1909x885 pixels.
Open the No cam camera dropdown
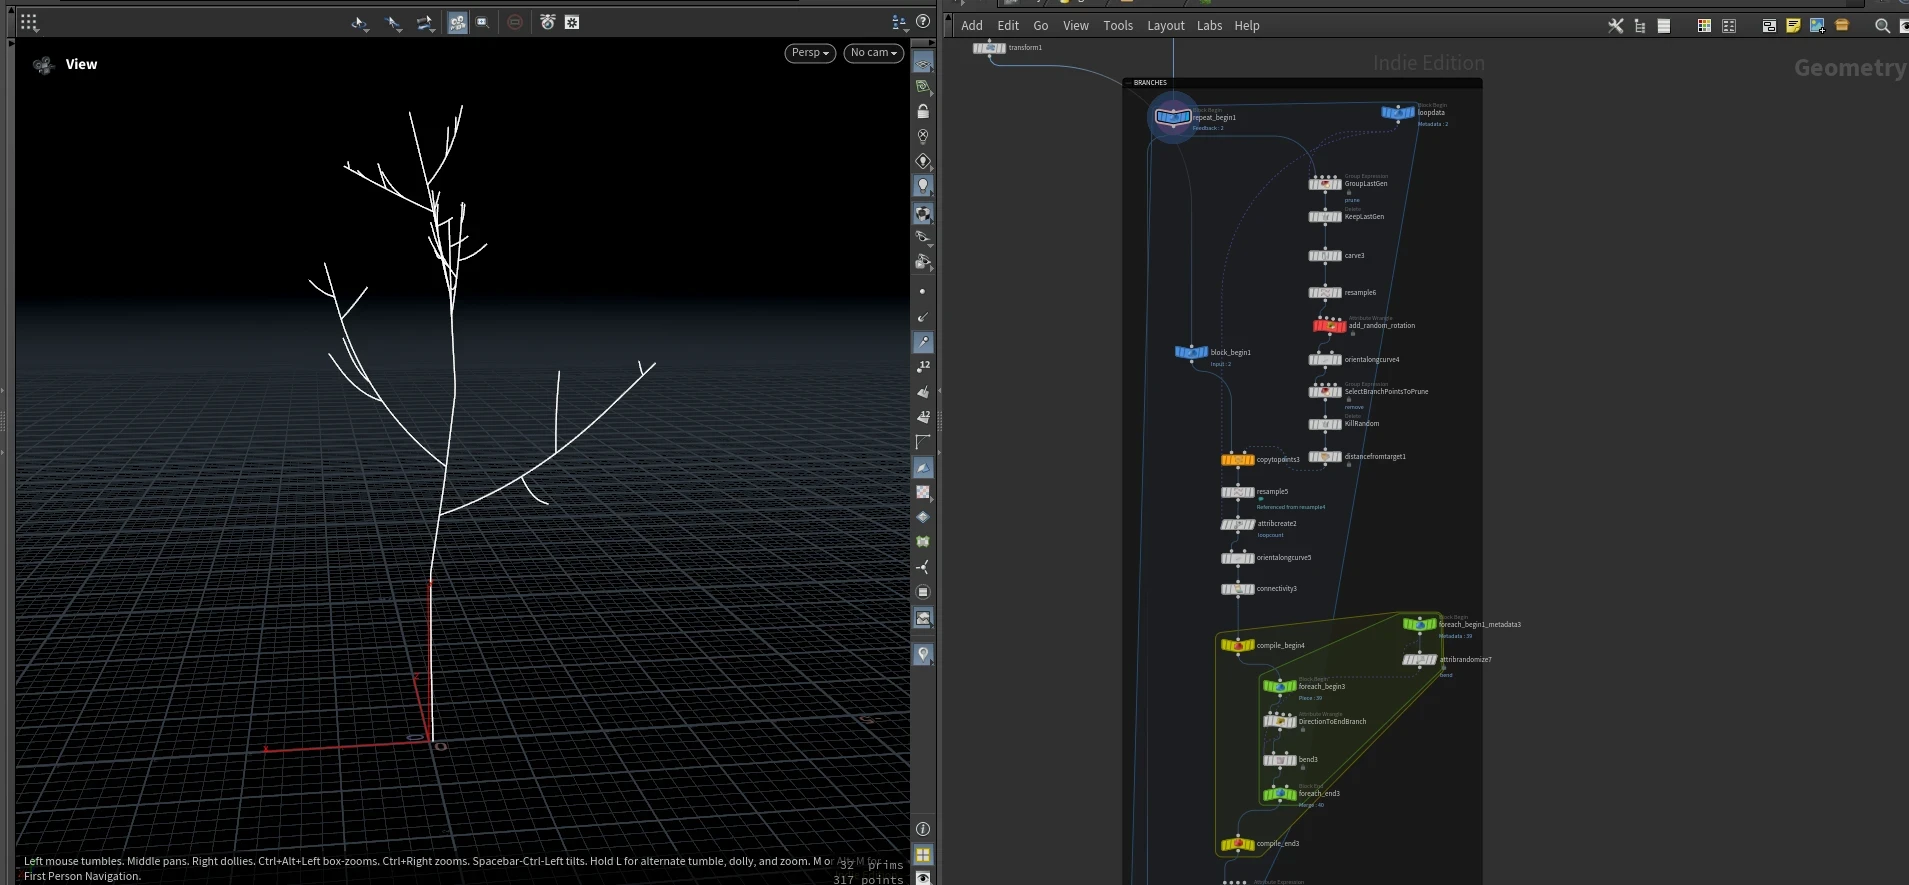tap(873, 53)
